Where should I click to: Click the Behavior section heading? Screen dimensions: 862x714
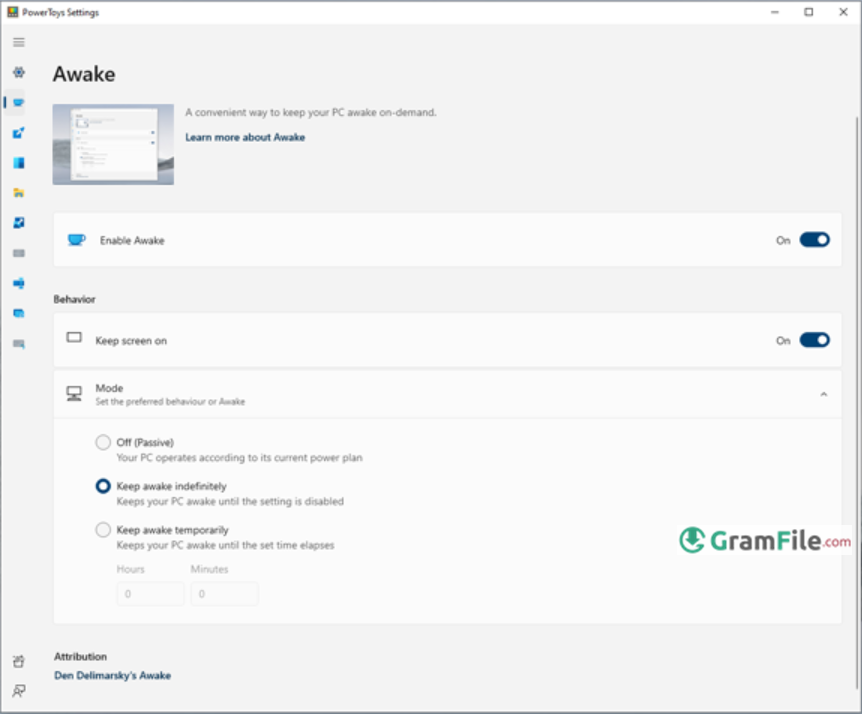tap(74, 300)
